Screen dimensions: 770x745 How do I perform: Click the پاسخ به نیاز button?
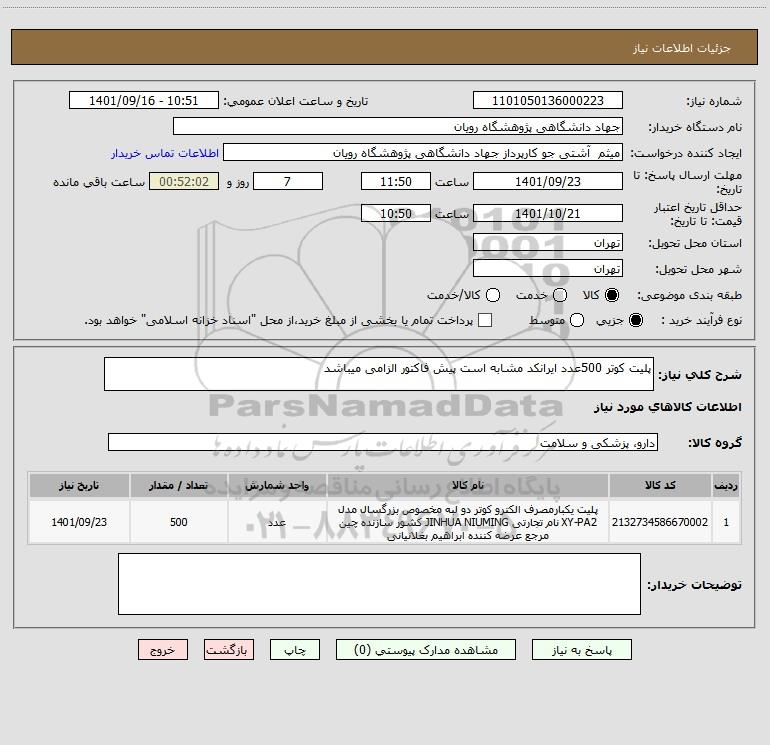pyautogui.click(x=581, y=650)
